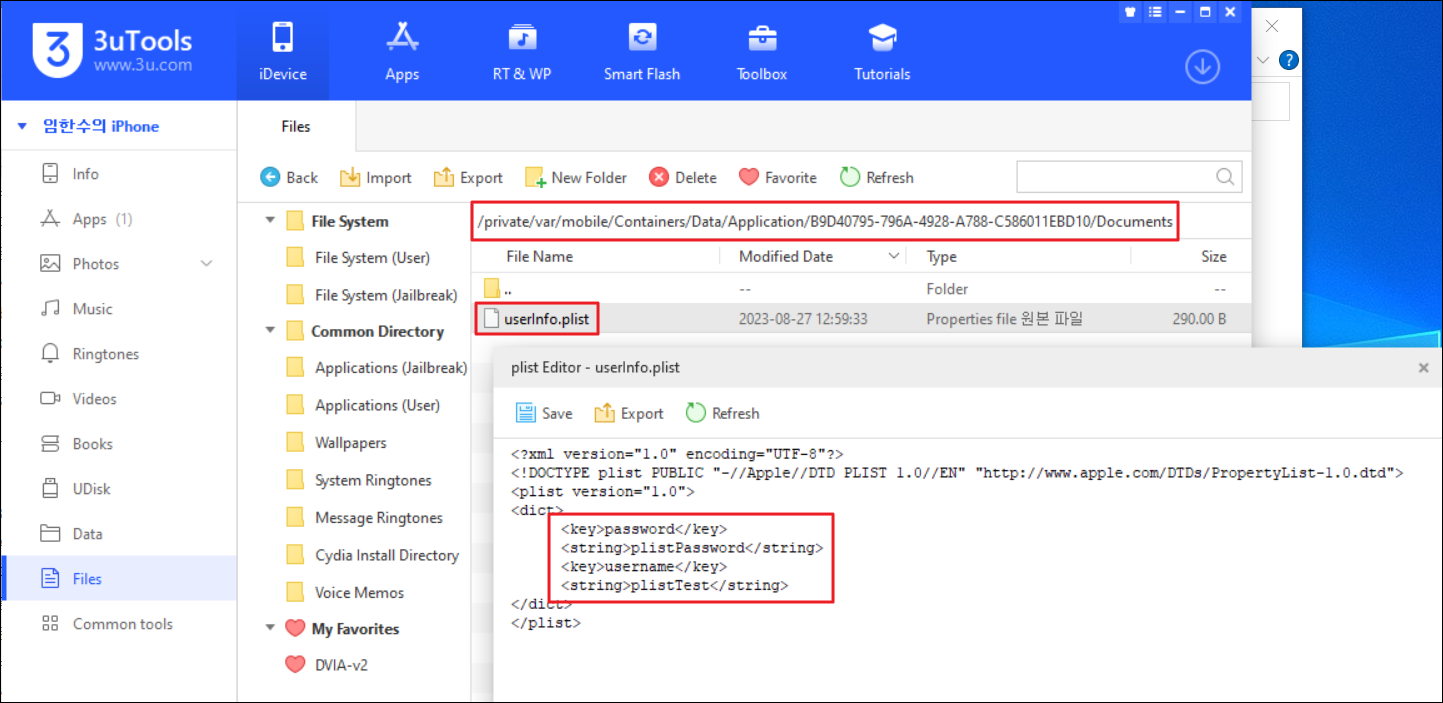The width and height of the screenshot is (1443, 703).
Task: Collapse the File System tree group
Action: tap(270, 221)
